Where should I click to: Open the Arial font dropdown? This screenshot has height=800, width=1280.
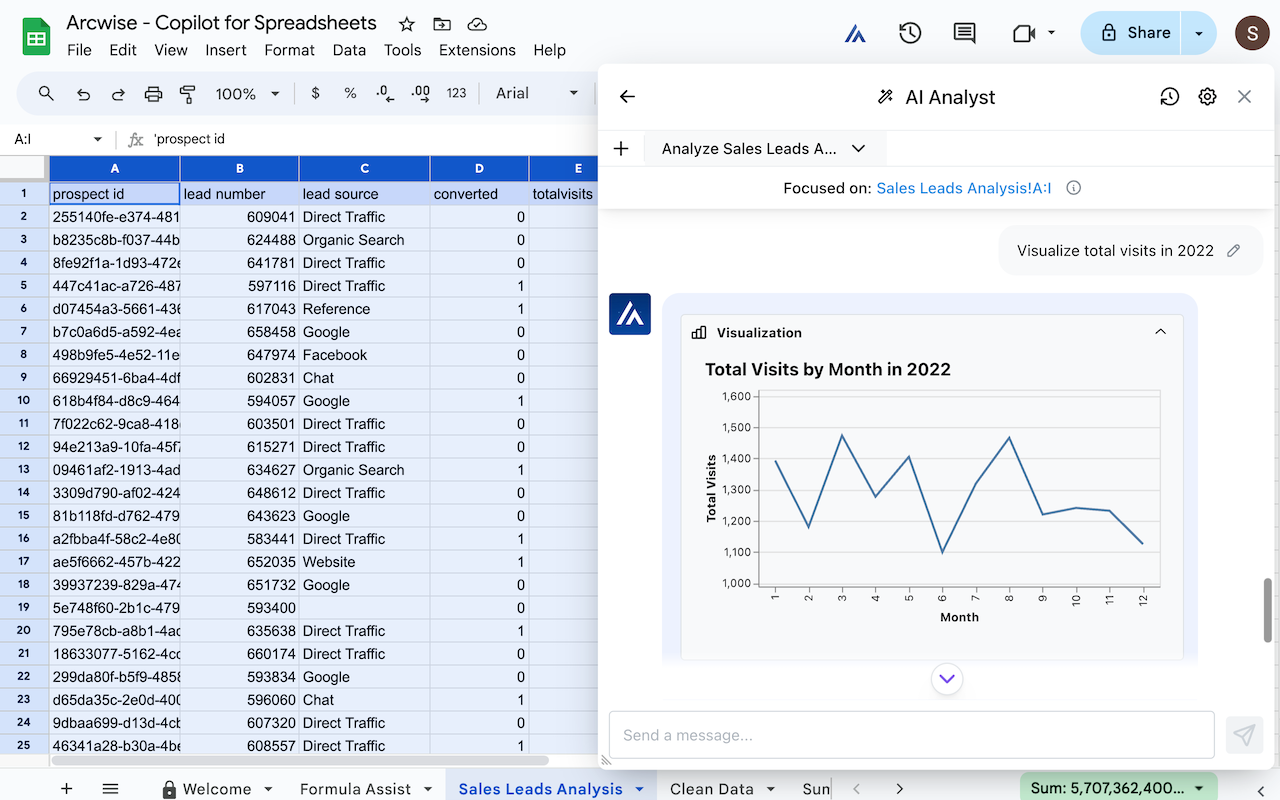click(537, 94)
